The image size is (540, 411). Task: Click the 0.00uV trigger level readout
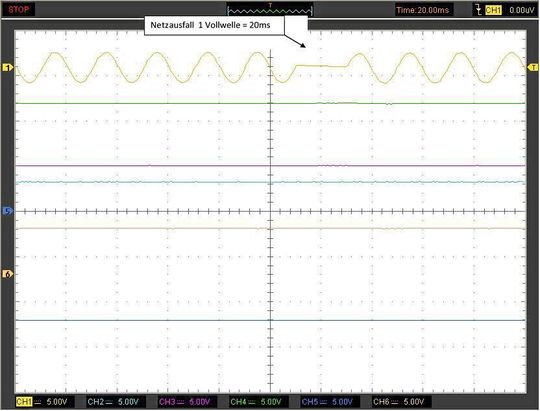tap(522, 10)
